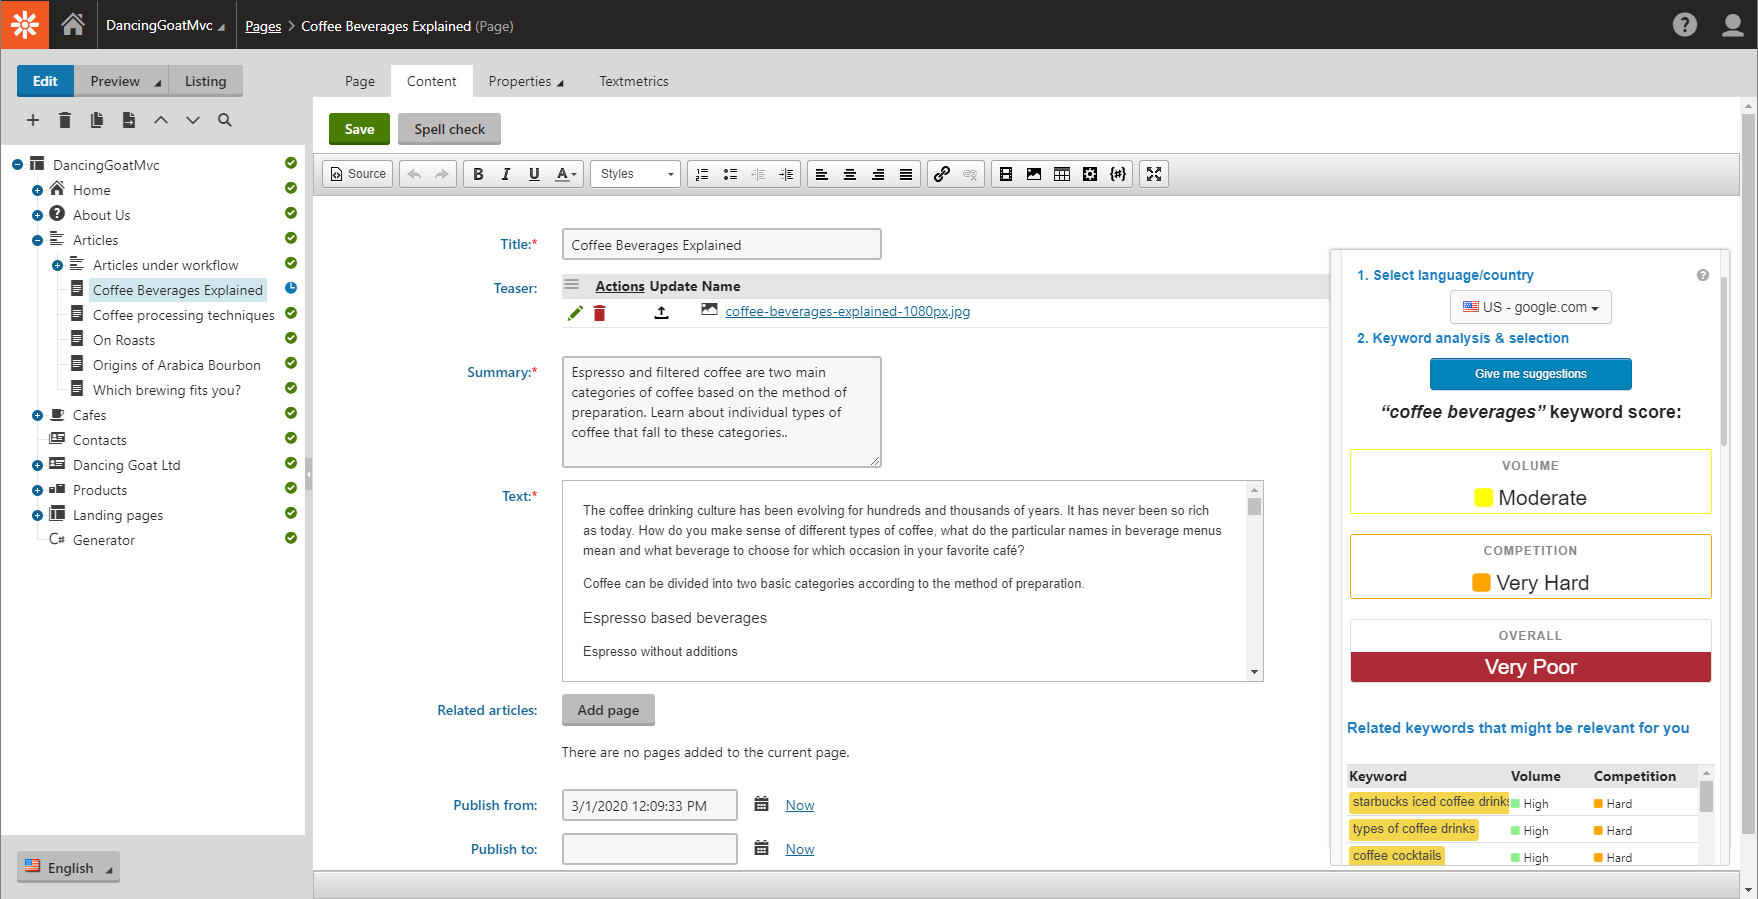Expand the About Us tree node
1758x899 pixels.
click(x=37, y=215)
